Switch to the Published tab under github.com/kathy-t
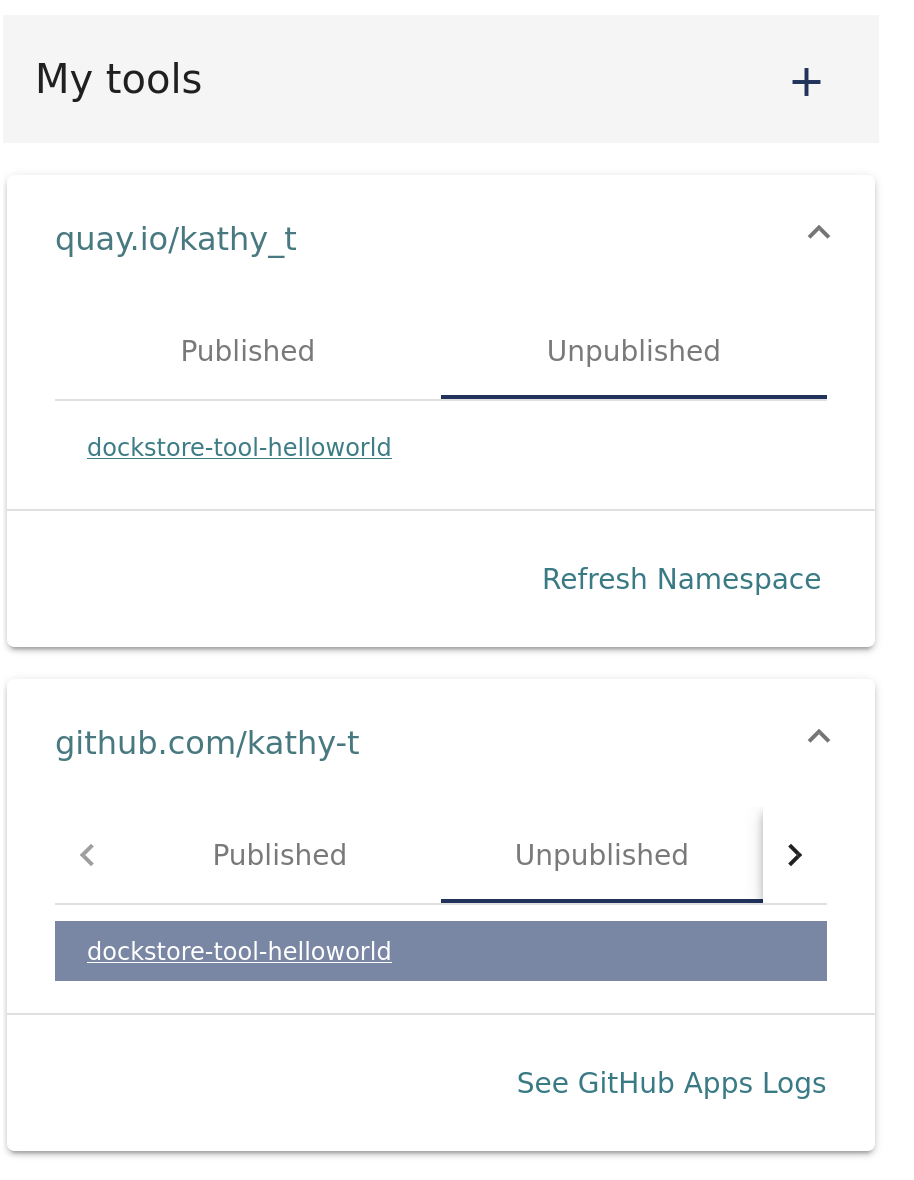Image resolution: width=914 pixels, height=1180 pixels. pos(279,856)
